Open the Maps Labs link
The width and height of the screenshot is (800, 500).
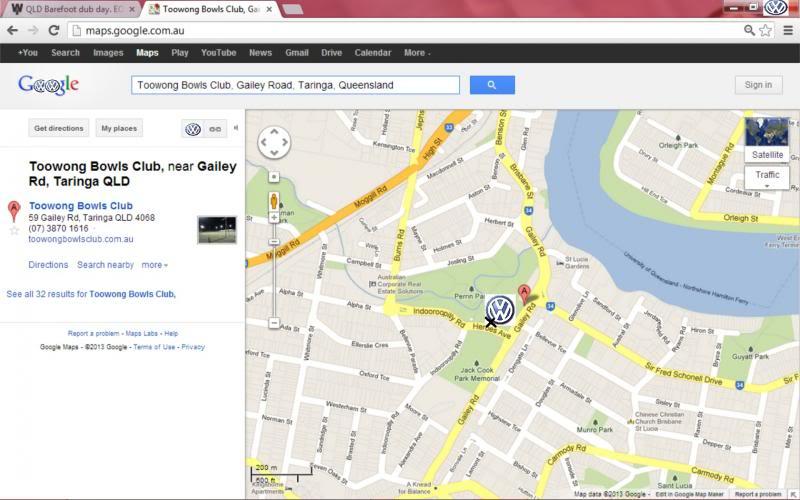tap(141, 333)
